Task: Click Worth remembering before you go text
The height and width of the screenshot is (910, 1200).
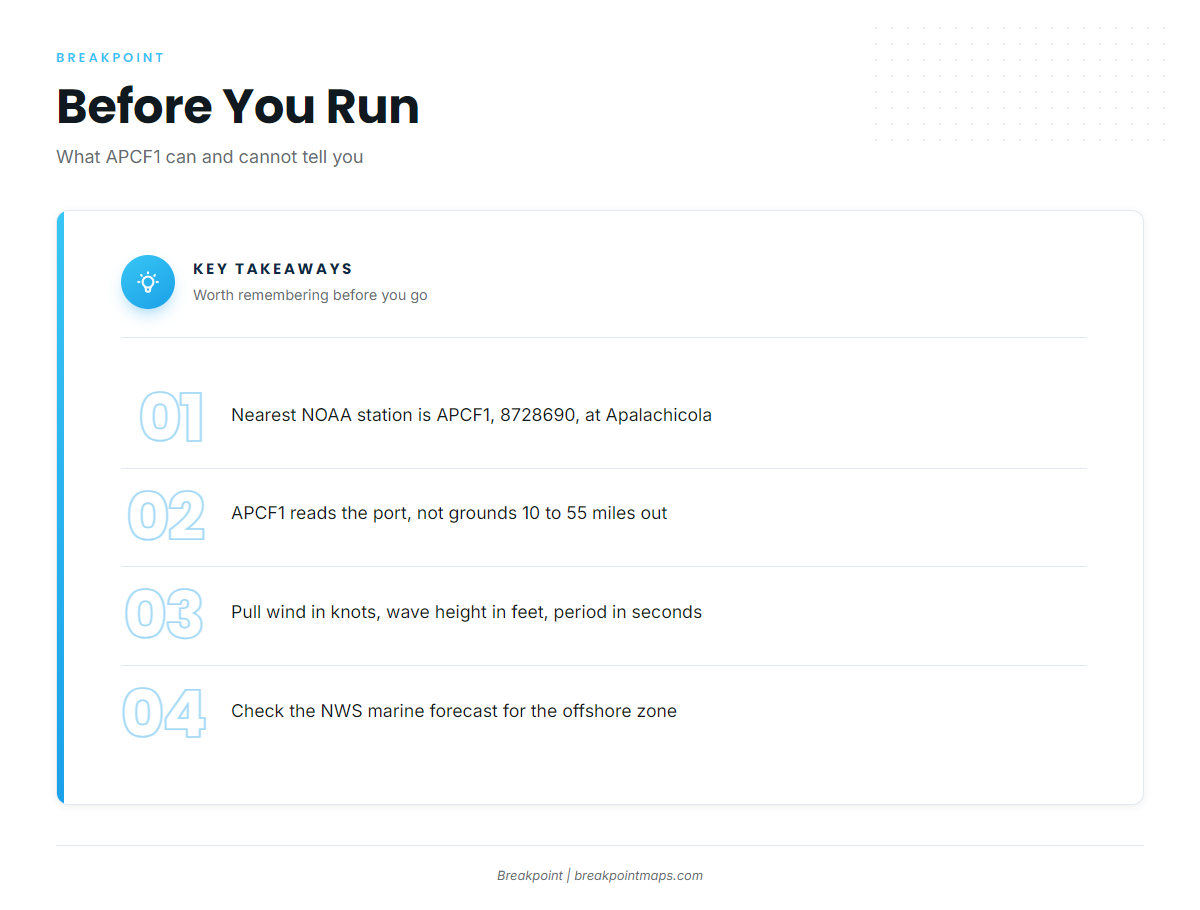Action: tap(310, 295)
